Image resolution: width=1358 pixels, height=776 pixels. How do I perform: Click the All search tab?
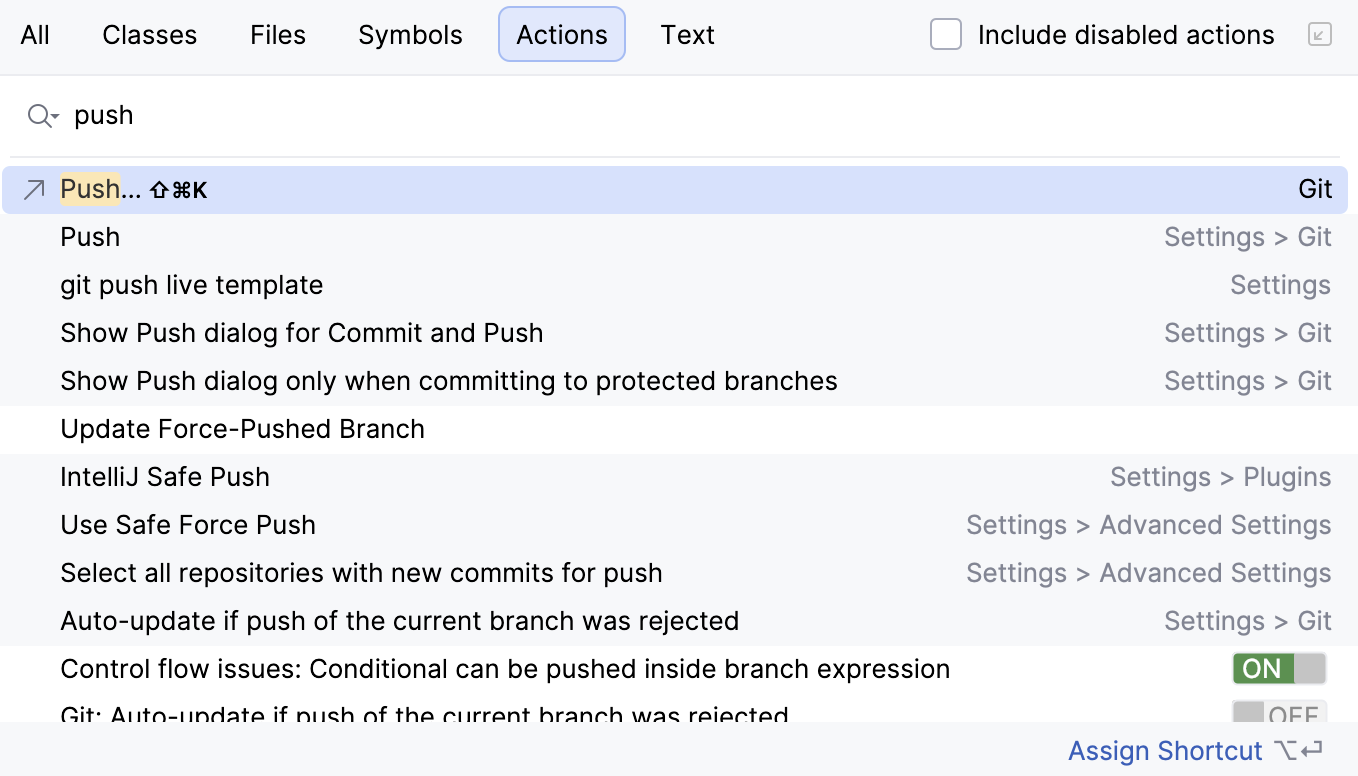pyautogui.click(x=35, y=34)
